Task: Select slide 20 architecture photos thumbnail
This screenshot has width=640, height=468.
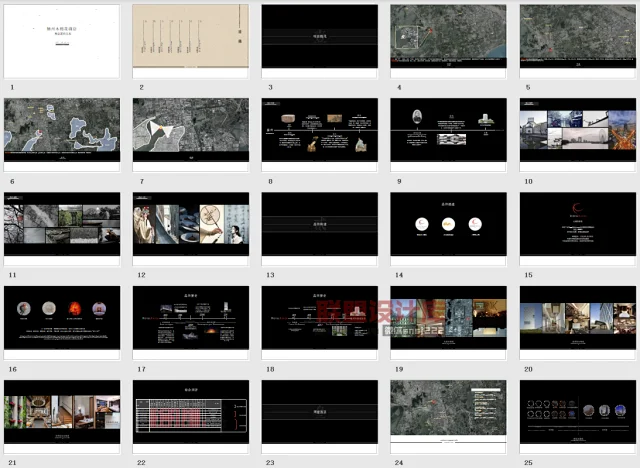Action: (577, 318)
